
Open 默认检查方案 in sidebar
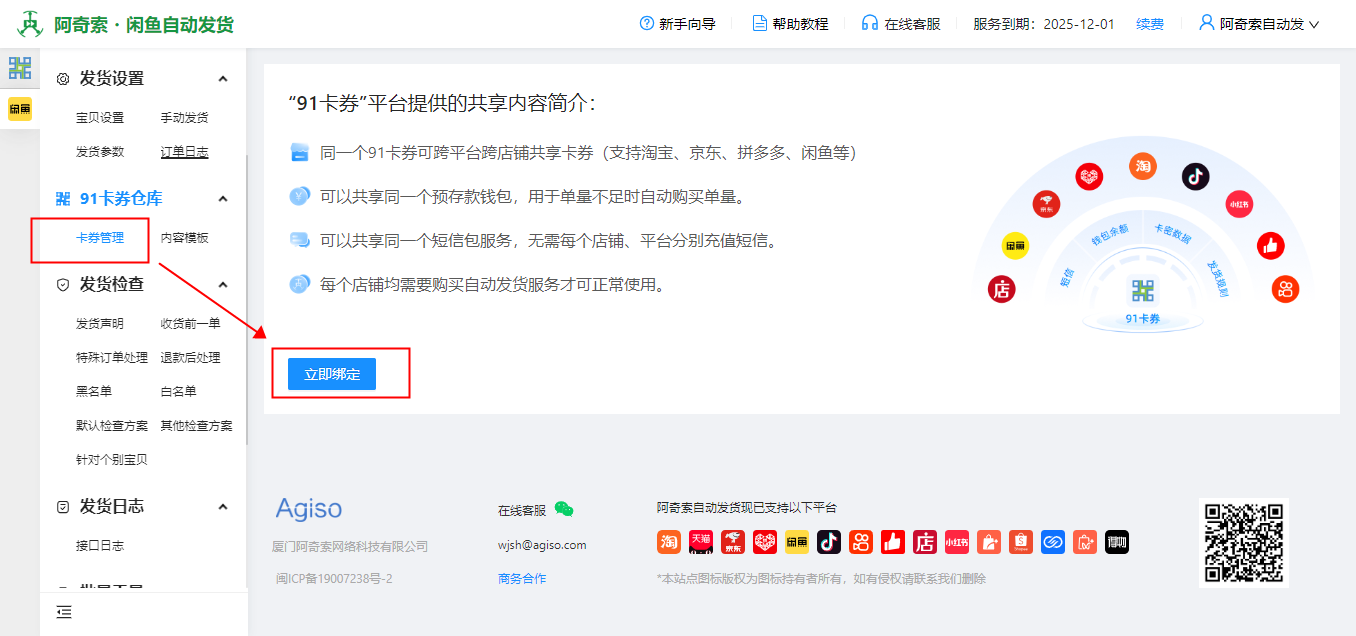pyautogui.click(x=112, y=426)
